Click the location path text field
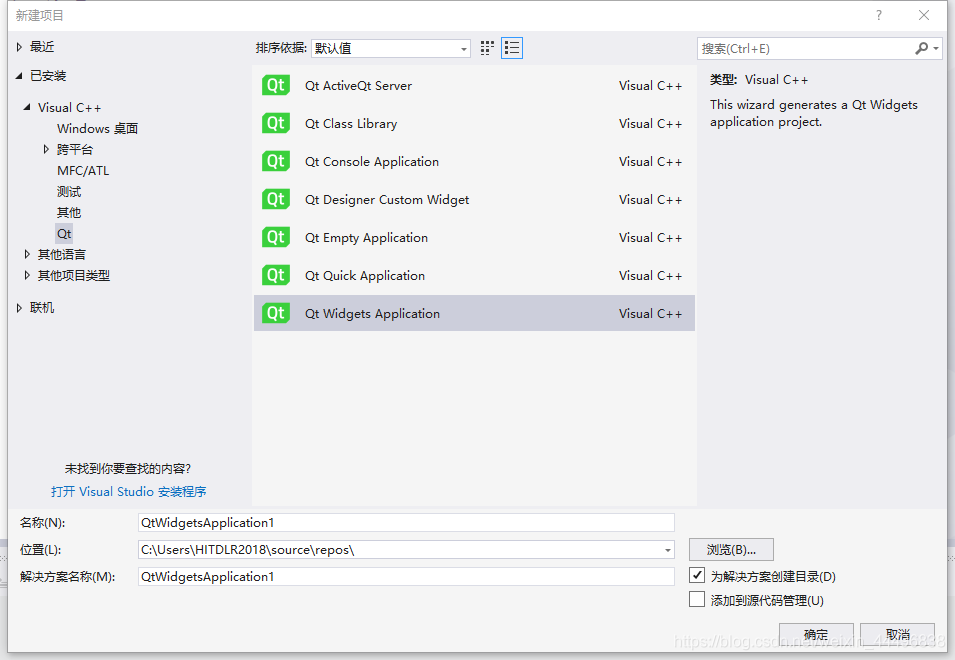The image size is (955, 660). [400, 550]
